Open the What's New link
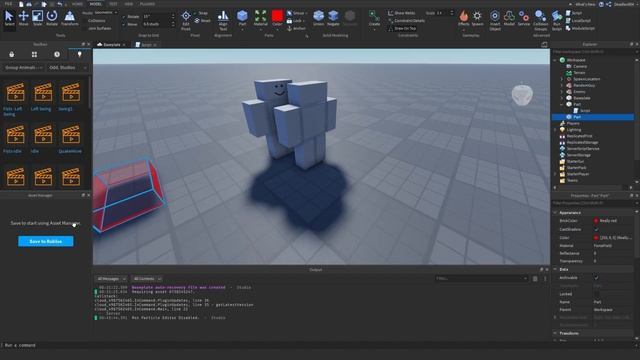Screen dimensions: 640x360 pyautogui.click(x=585, y=4)
